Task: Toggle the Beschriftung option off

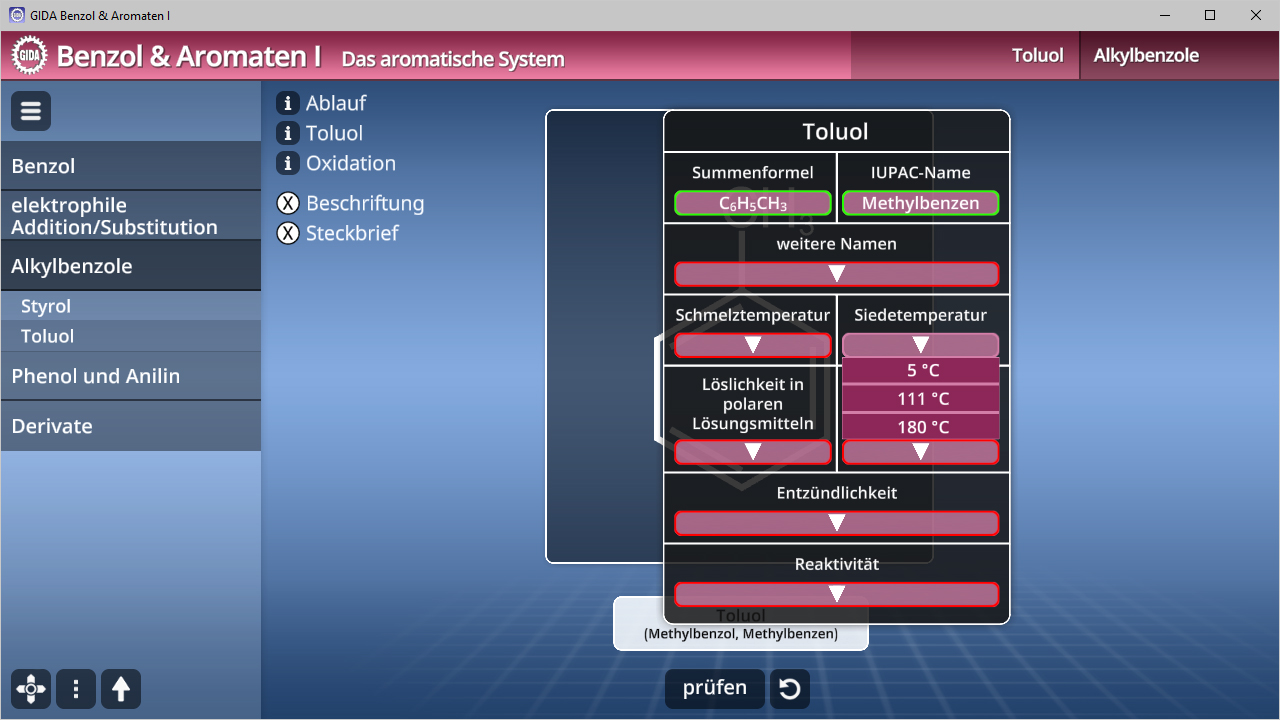Action: tap(288, 204)
